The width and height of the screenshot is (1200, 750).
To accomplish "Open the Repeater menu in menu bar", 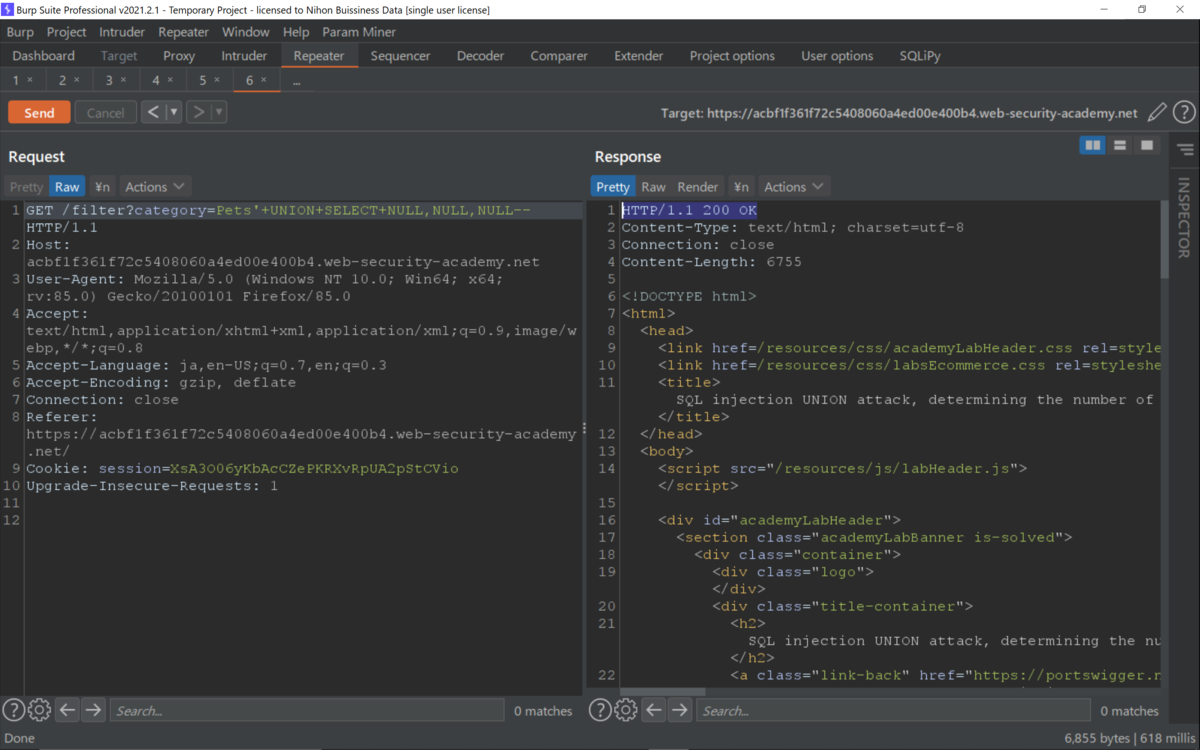I will pyautogui.click(x=183, y=32).
